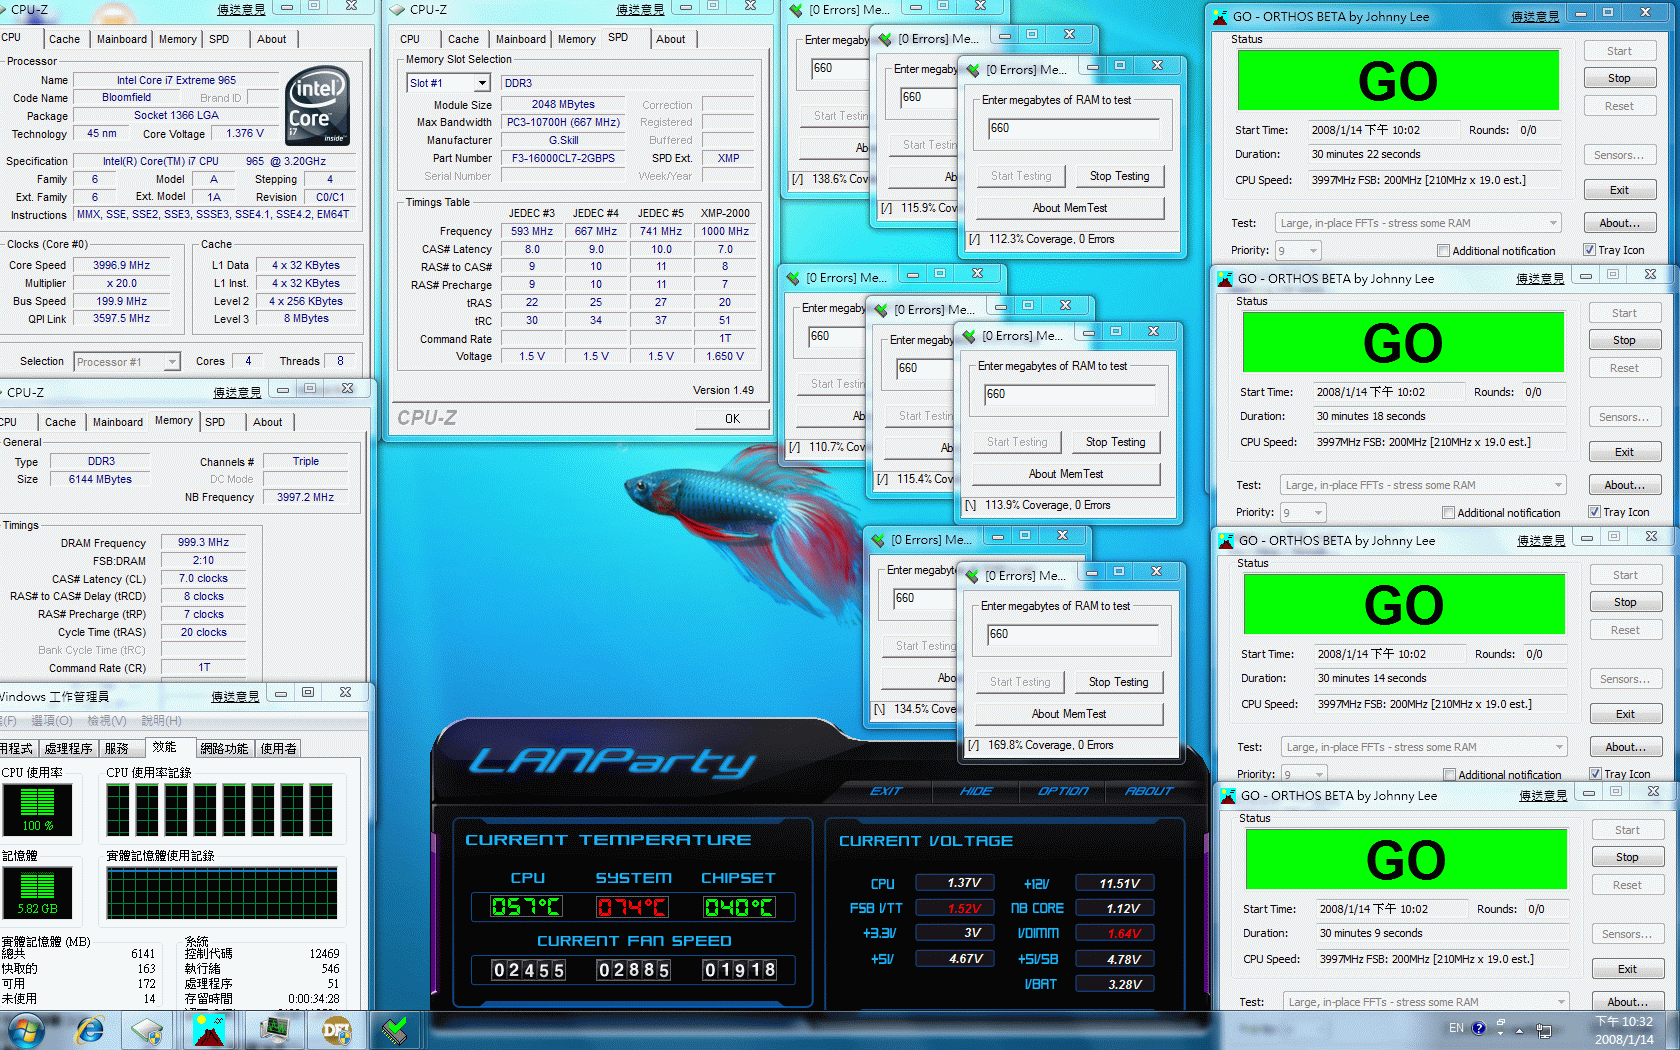This screenshot has width=1680, height=1050.
Task: Uncheck Tray Icon in the 30 minutes 22 seconds ORTHOS
Action: (x=1590, y=250)
